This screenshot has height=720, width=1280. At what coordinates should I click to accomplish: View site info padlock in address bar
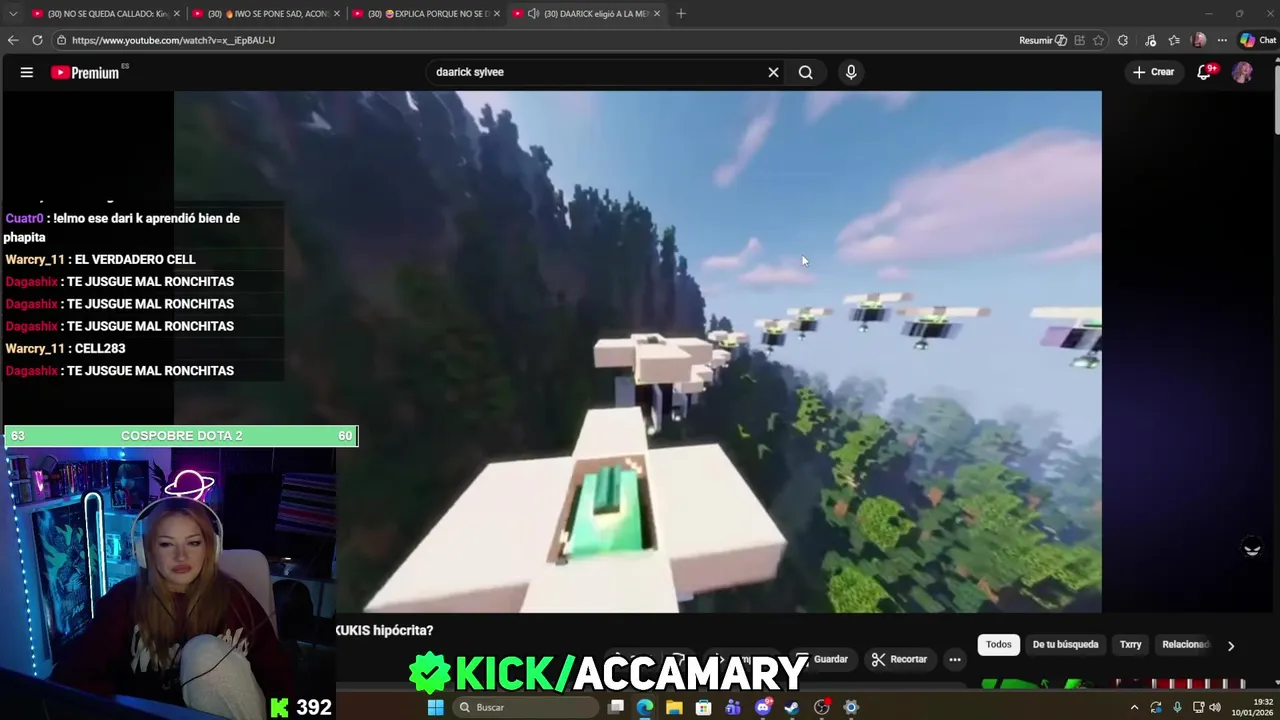tap(62, 40)
